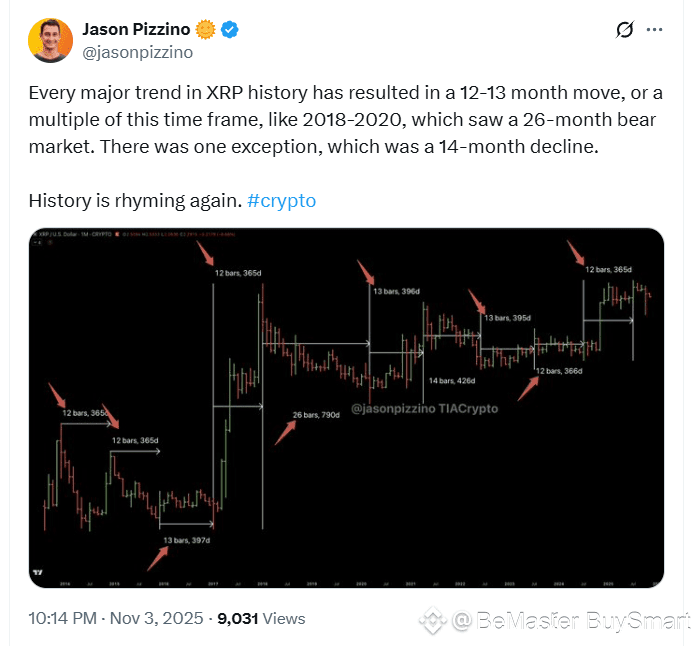
Task: Open the #crypto hashtag
Action: point(281,201)
